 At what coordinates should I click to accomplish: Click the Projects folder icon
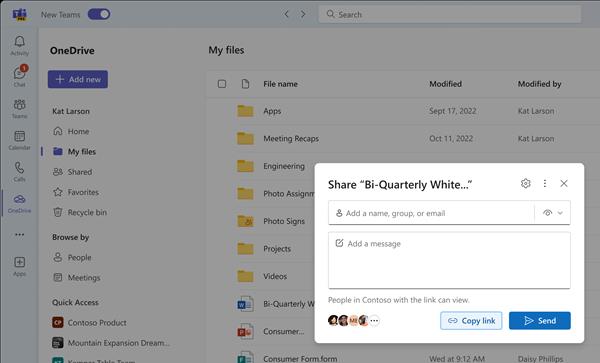[x=245, y=249]
